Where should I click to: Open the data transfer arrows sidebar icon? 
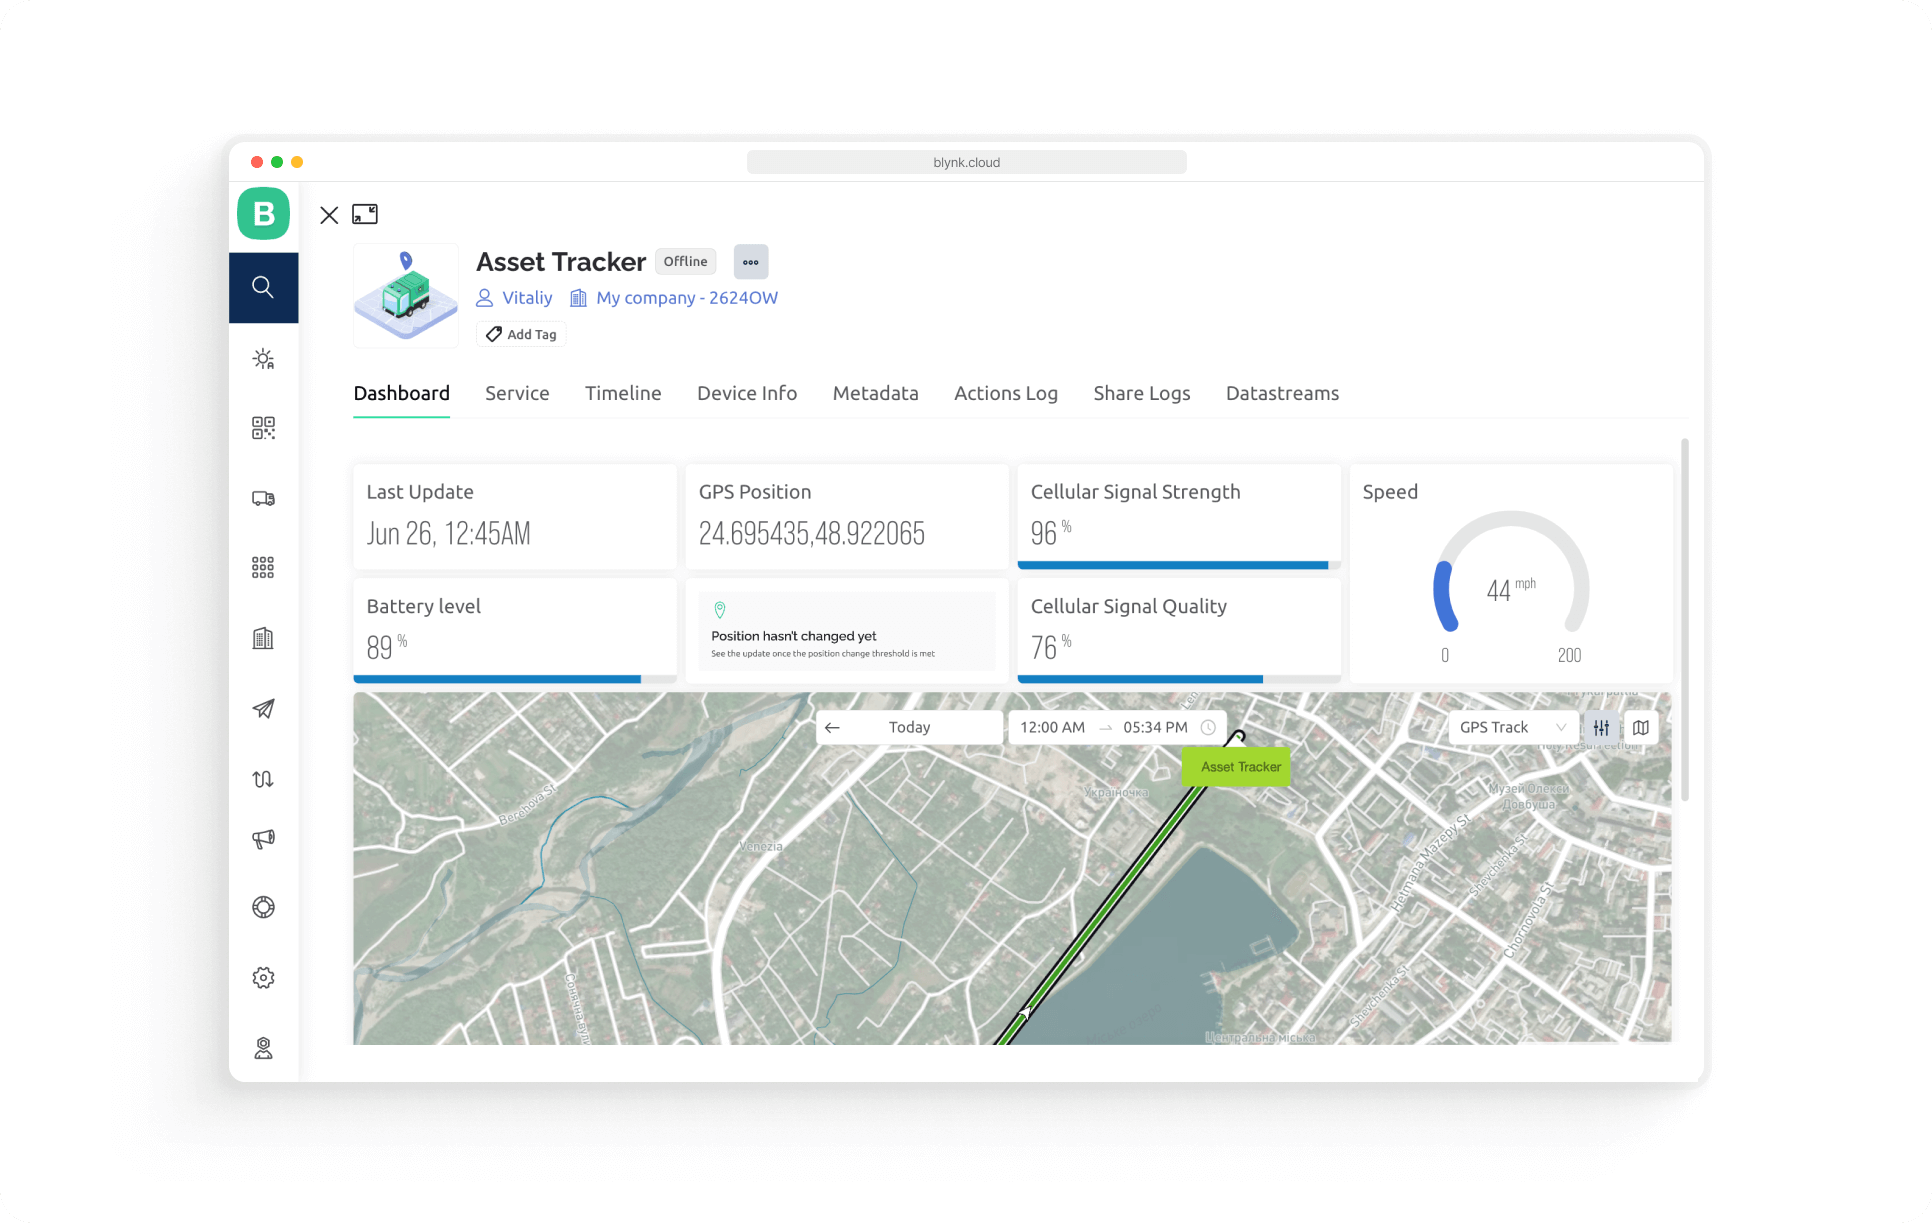[263, 778]
